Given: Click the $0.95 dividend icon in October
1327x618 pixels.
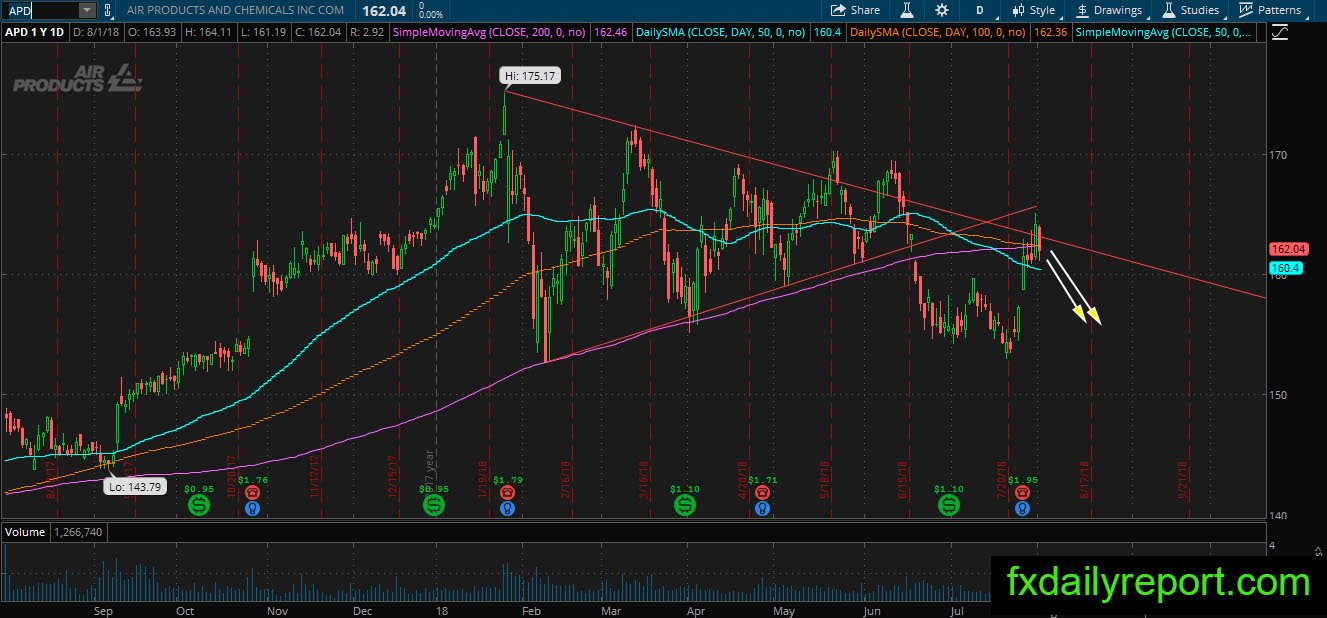Looking at the screenshot, I should click(x=199, y=506).
